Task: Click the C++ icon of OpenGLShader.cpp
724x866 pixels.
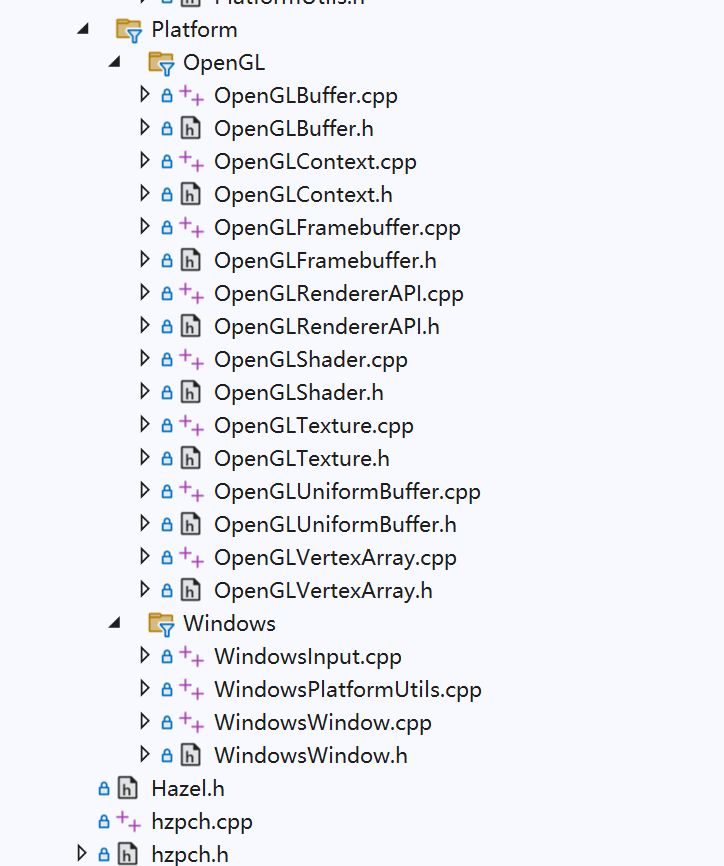Action: click(192, 359)
